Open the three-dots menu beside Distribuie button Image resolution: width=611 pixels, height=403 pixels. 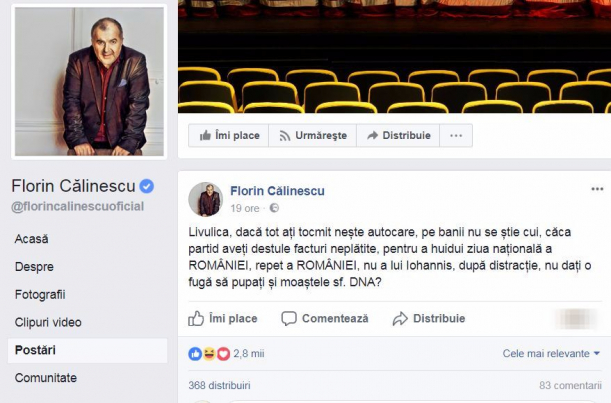tap(455, 136)
